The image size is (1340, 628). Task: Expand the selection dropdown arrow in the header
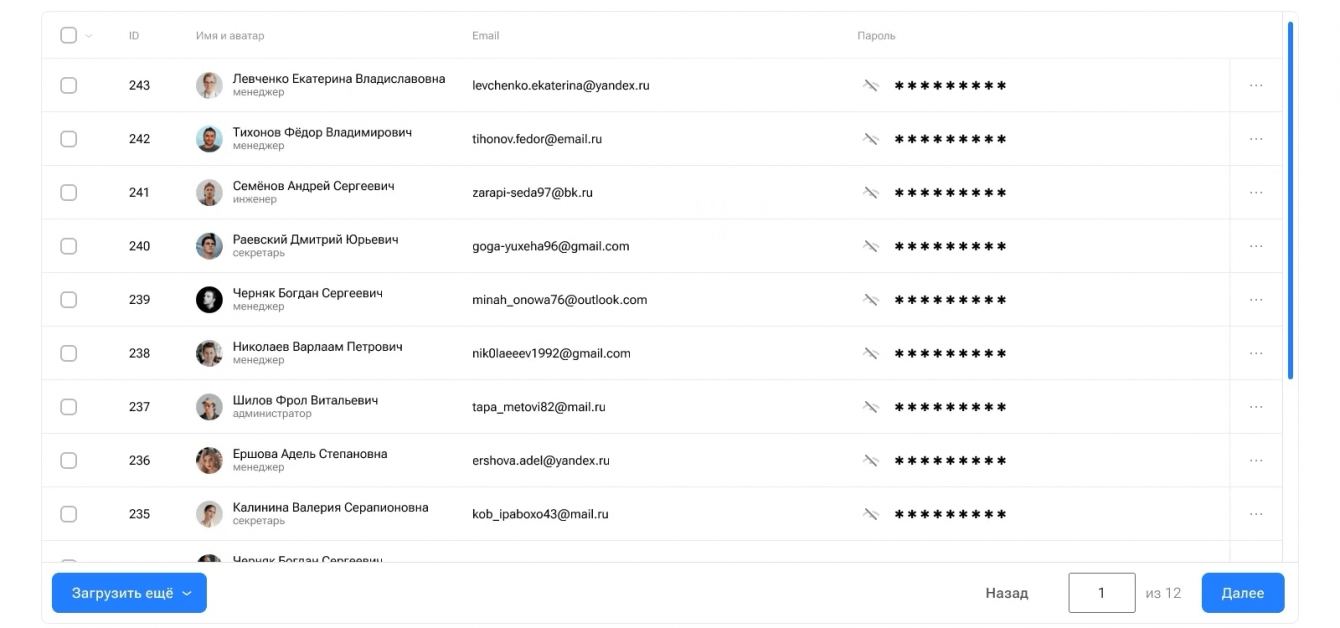(89, 36)
